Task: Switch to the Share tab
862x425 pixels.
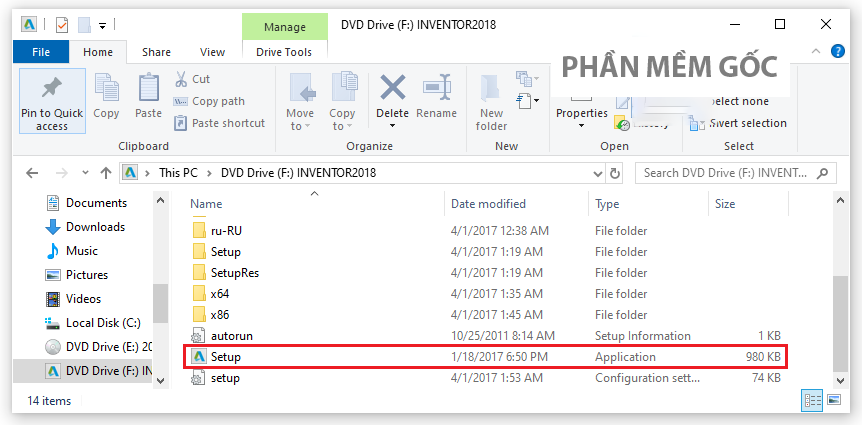Action: pyautogui.click(x=156, y=52)
